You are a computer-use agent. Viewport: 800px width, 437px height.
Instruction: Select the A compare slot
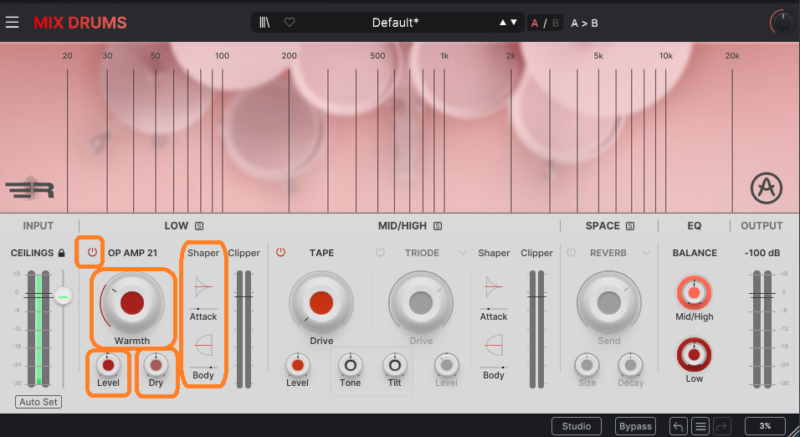coord(534,22)
